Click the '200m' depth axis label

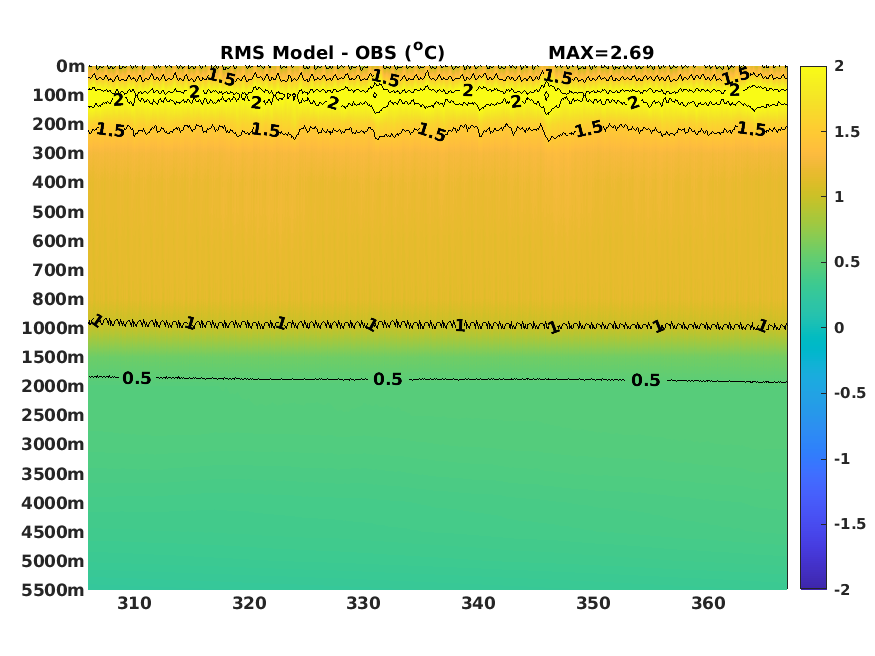(58, 124)
